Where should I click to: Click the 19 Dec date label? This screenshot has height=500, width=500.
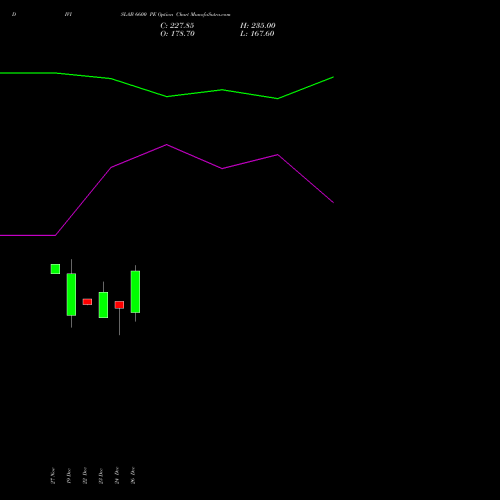(x=69, y=476)
